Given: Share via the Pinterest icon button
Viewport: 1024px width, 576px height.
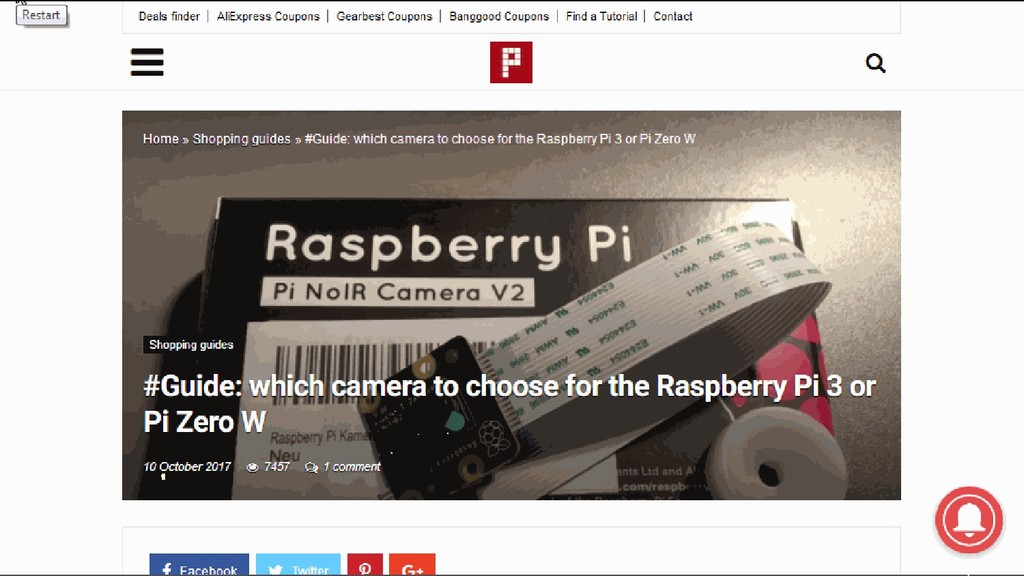Looking at the screenshot, I should coord(364,564).
